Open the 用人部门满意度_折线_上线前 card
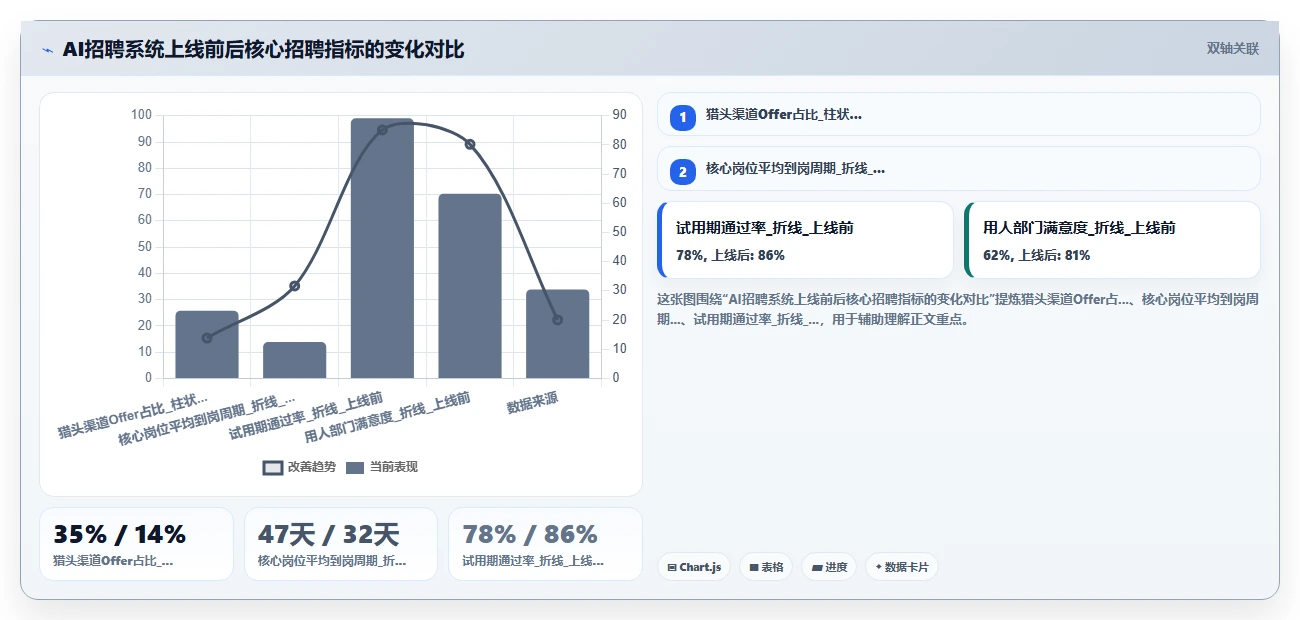 (x=1112, y=240)
